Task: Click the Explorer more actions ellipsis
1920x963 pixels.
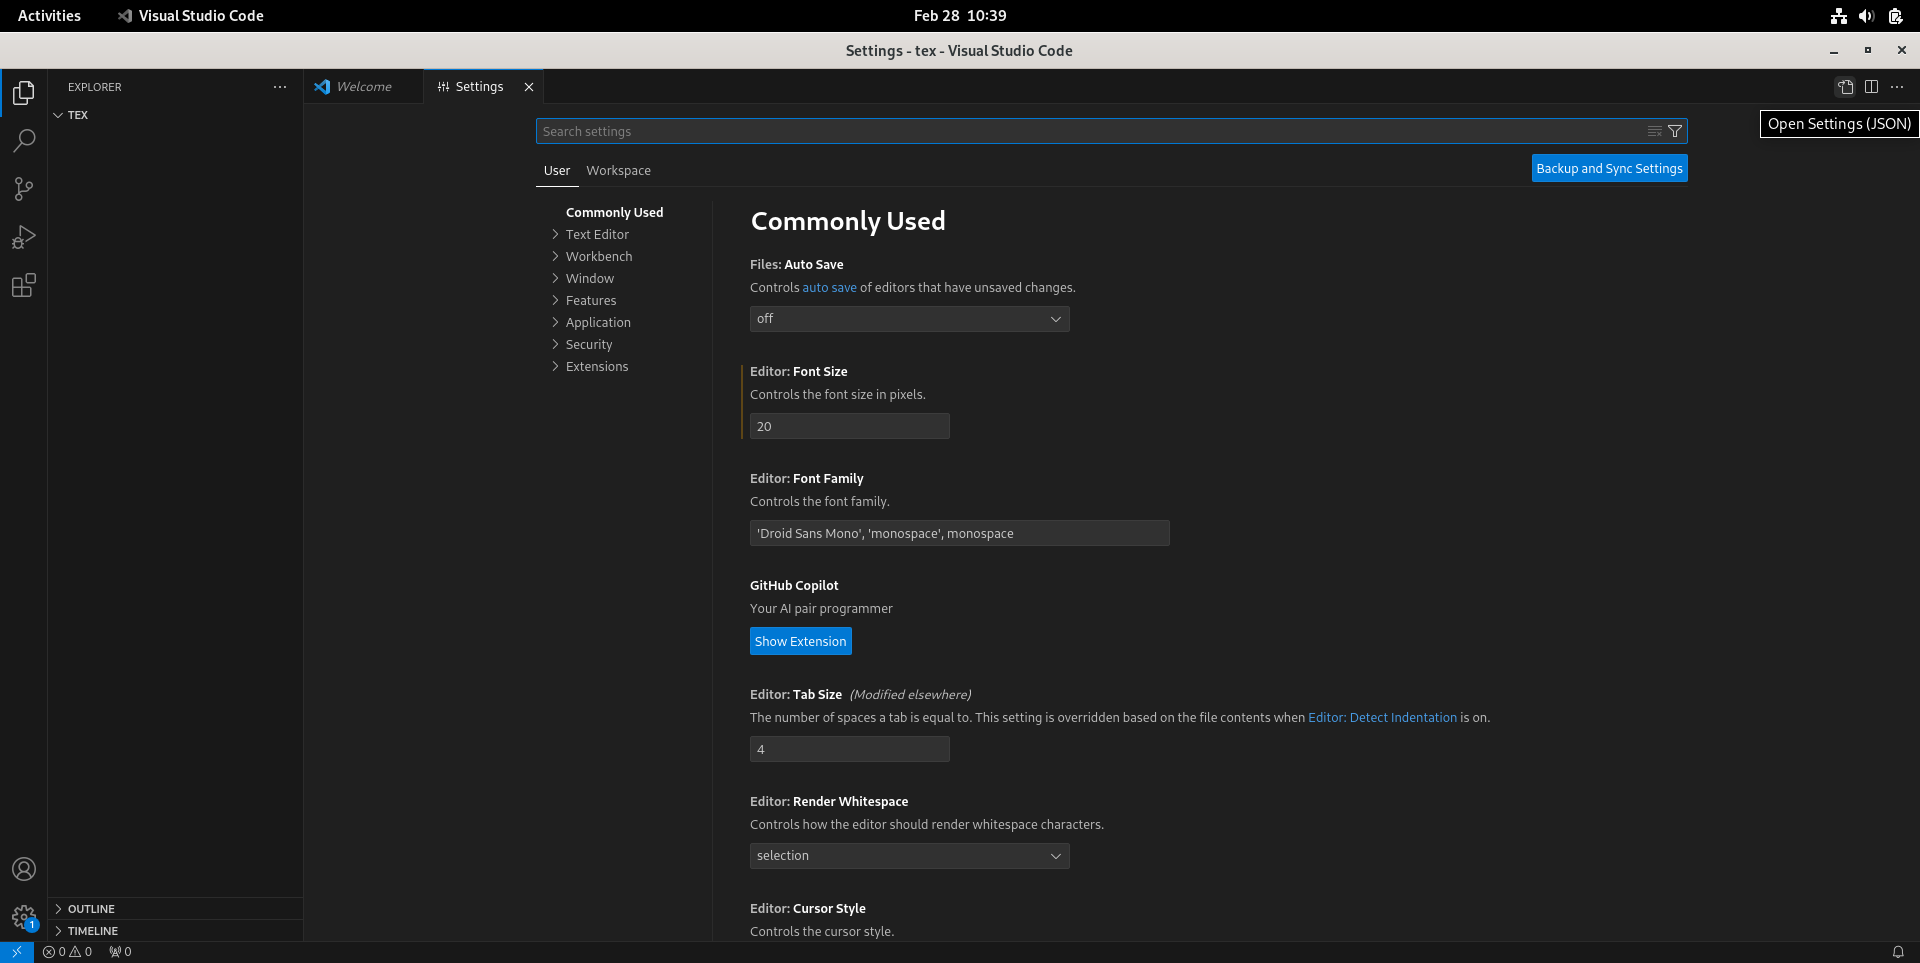Action: pos(280,87)
